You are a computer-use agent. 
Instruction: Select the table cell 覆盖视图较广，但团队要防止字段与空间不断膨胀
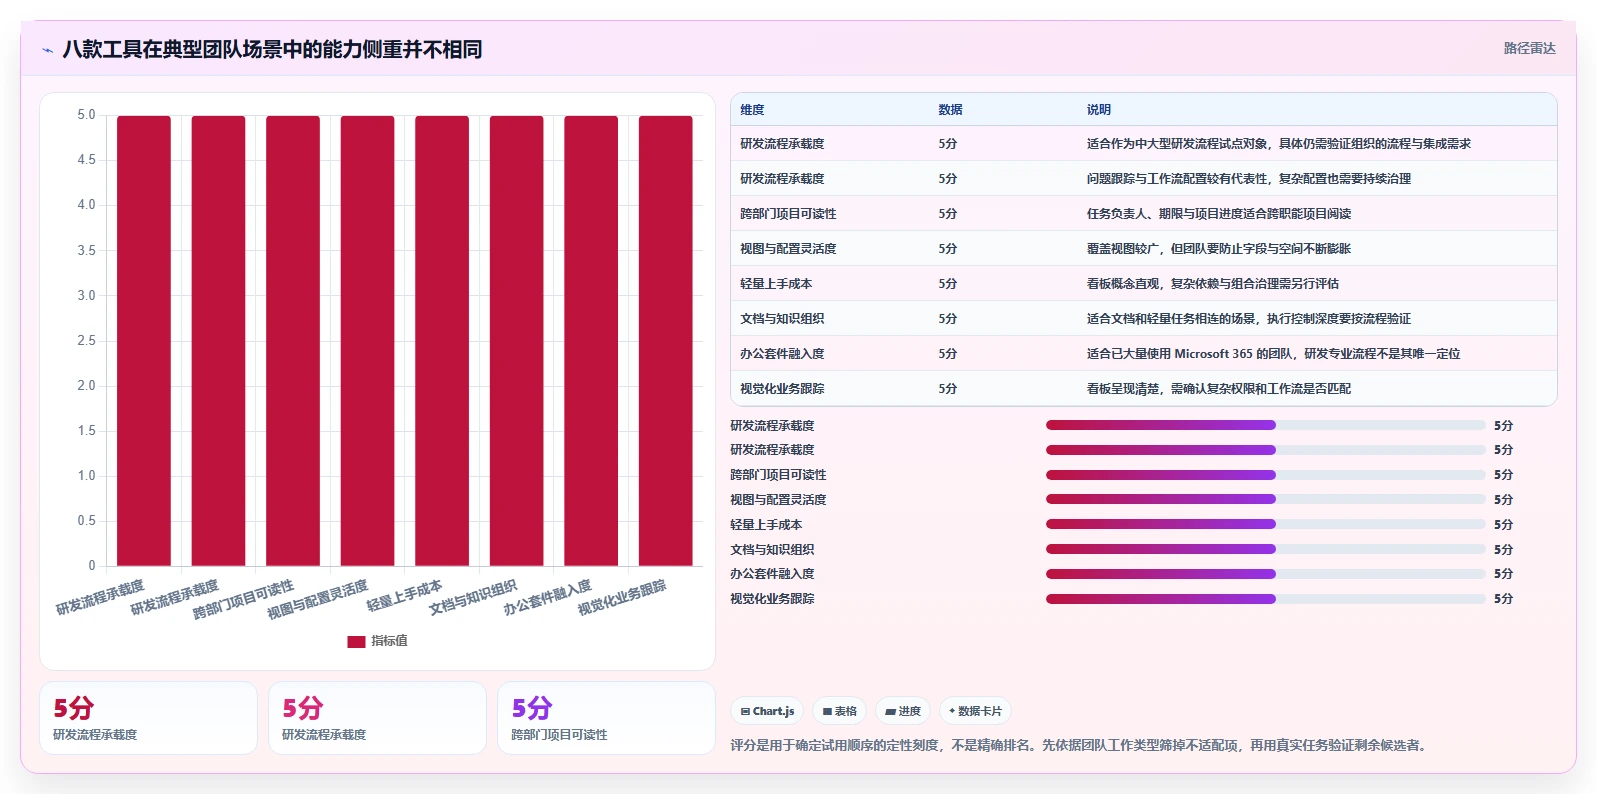pyautogui.click(x=1219, y=249)
